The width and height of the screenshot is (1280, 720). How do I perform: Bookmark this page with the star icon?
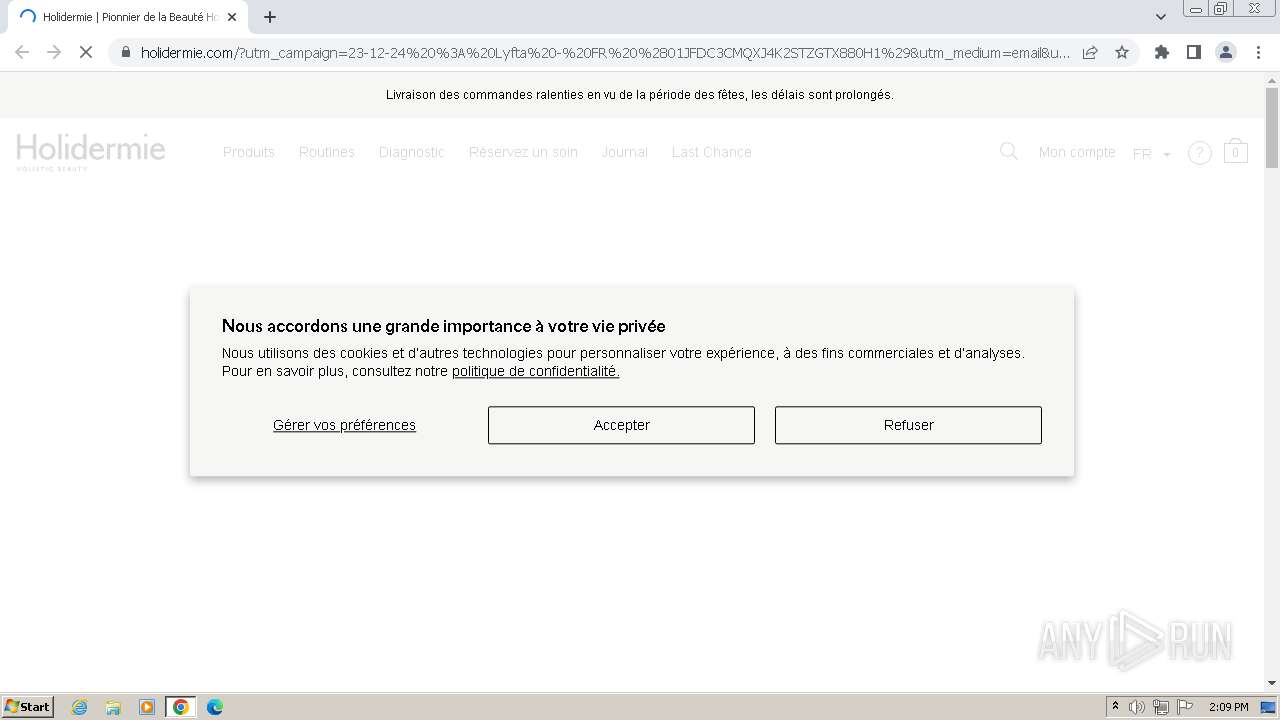[1122, 52]
